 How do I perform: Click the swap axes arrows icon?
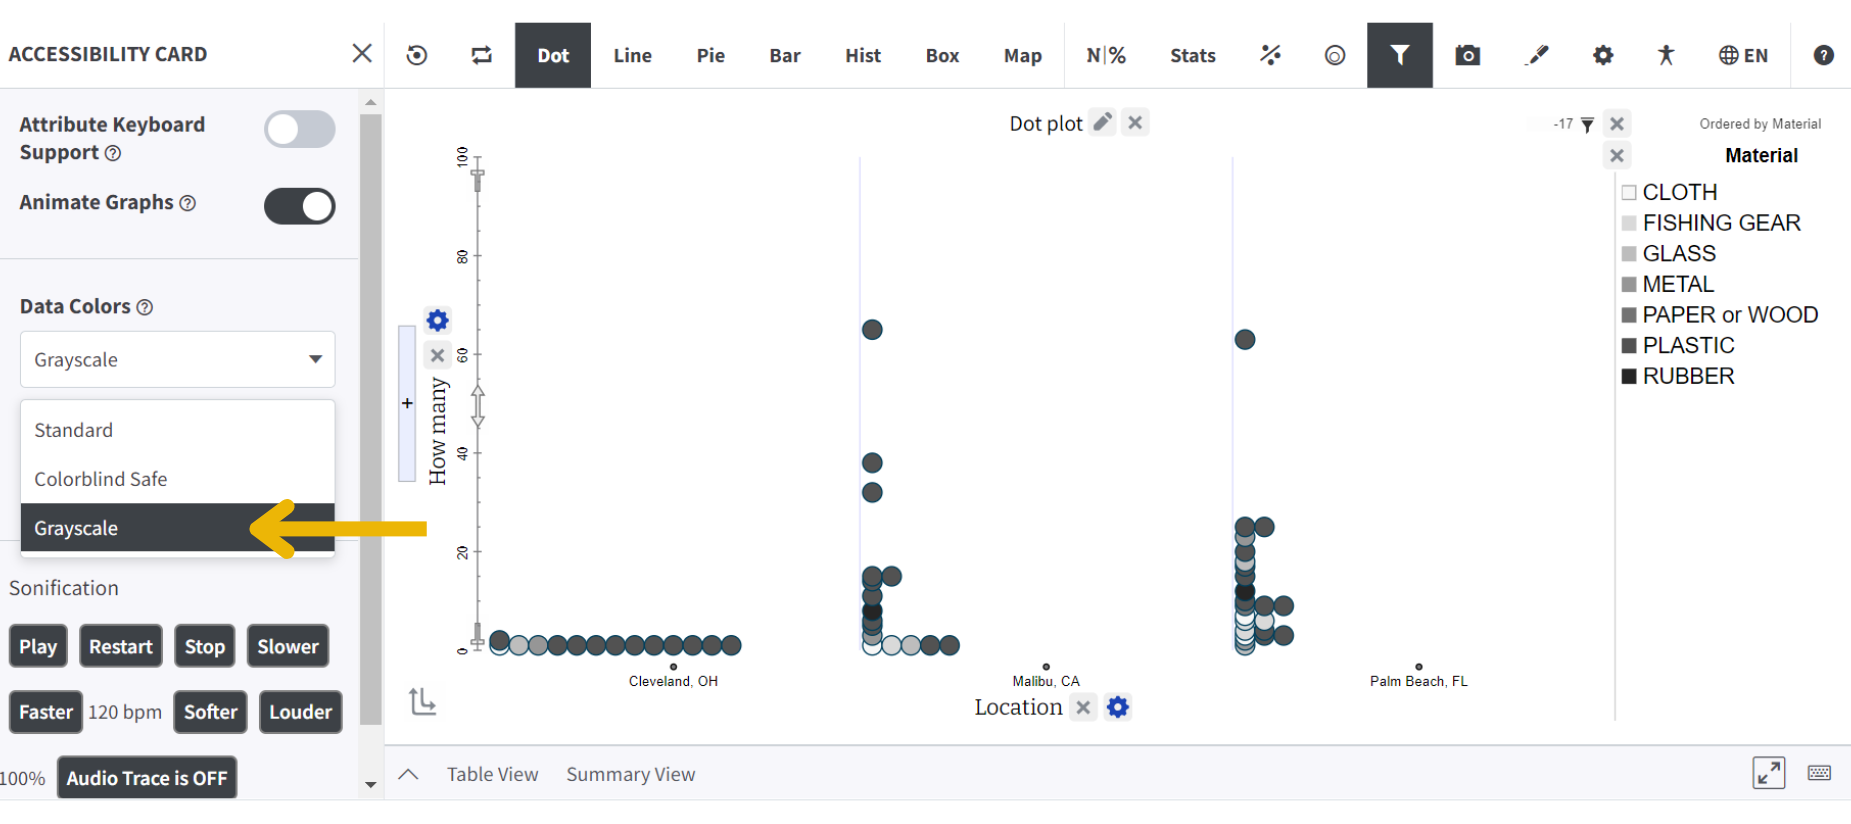(x=482, y=55)
